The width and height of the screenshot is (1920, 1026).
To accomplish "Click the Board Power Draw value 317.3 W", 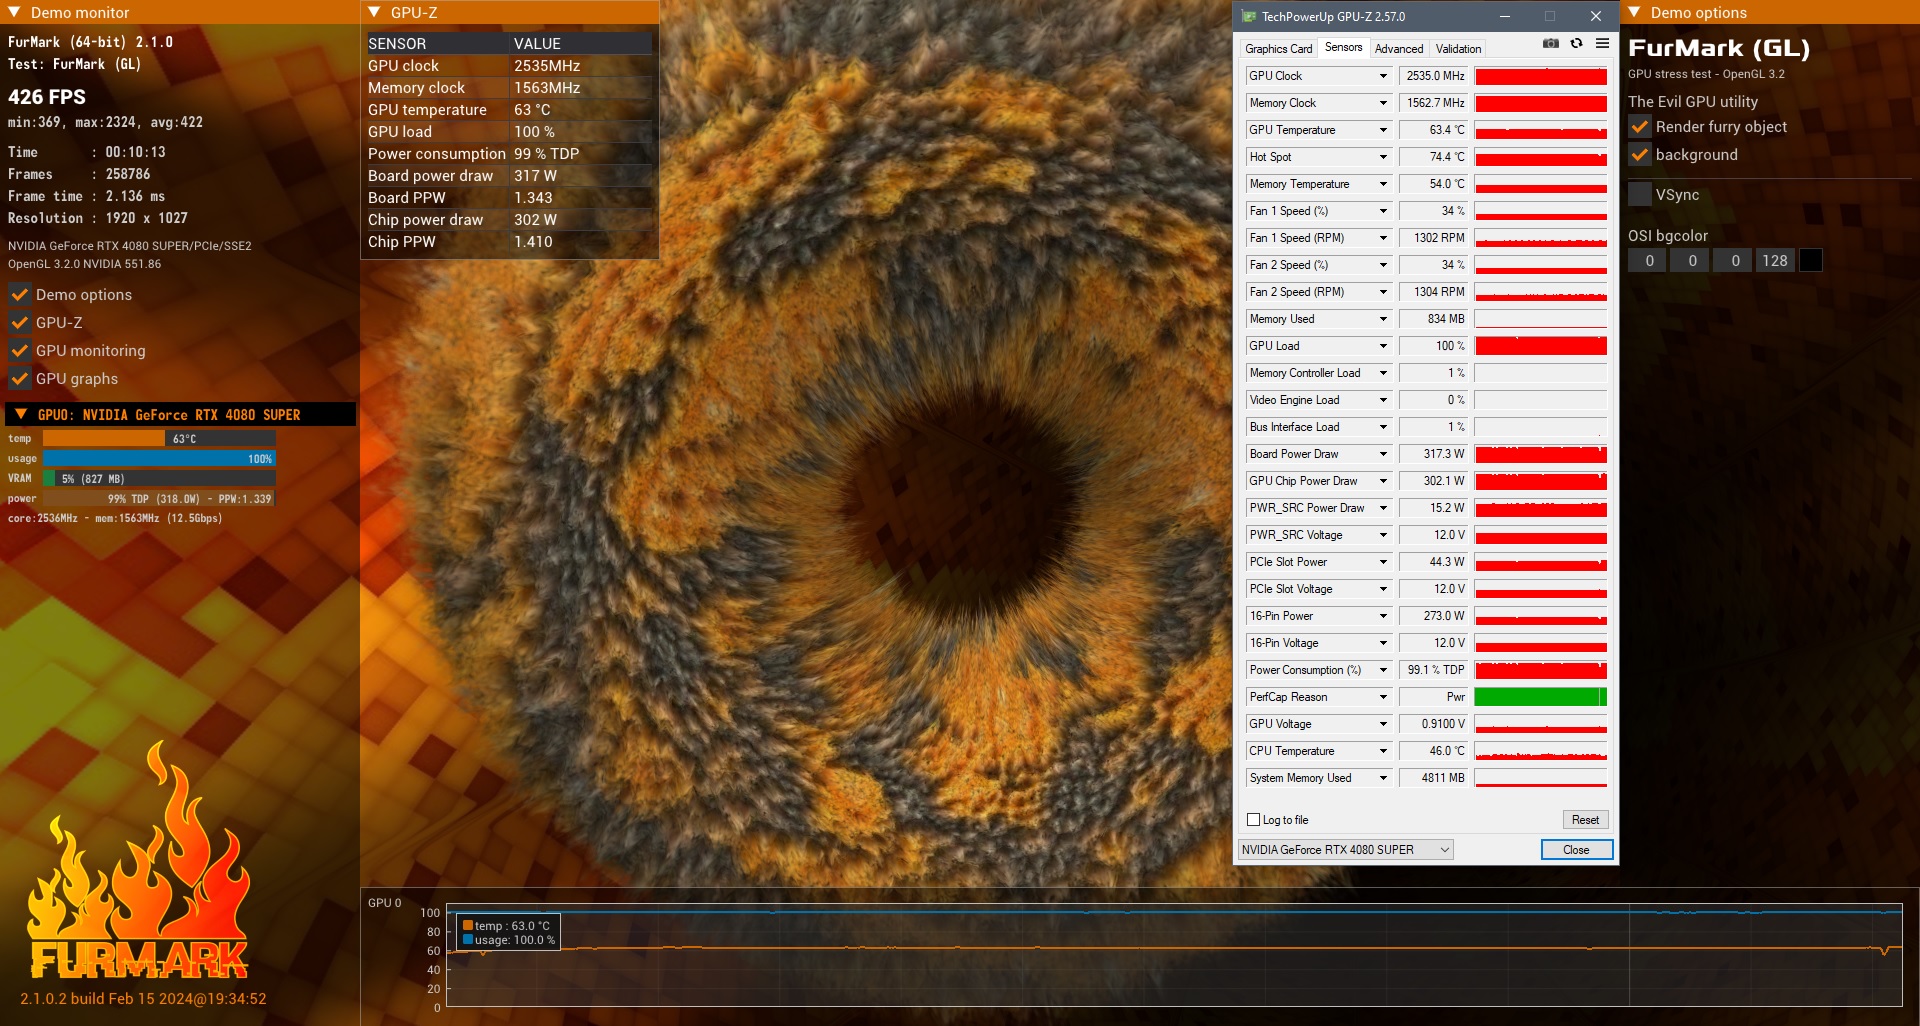I will tap(1434, 454).
